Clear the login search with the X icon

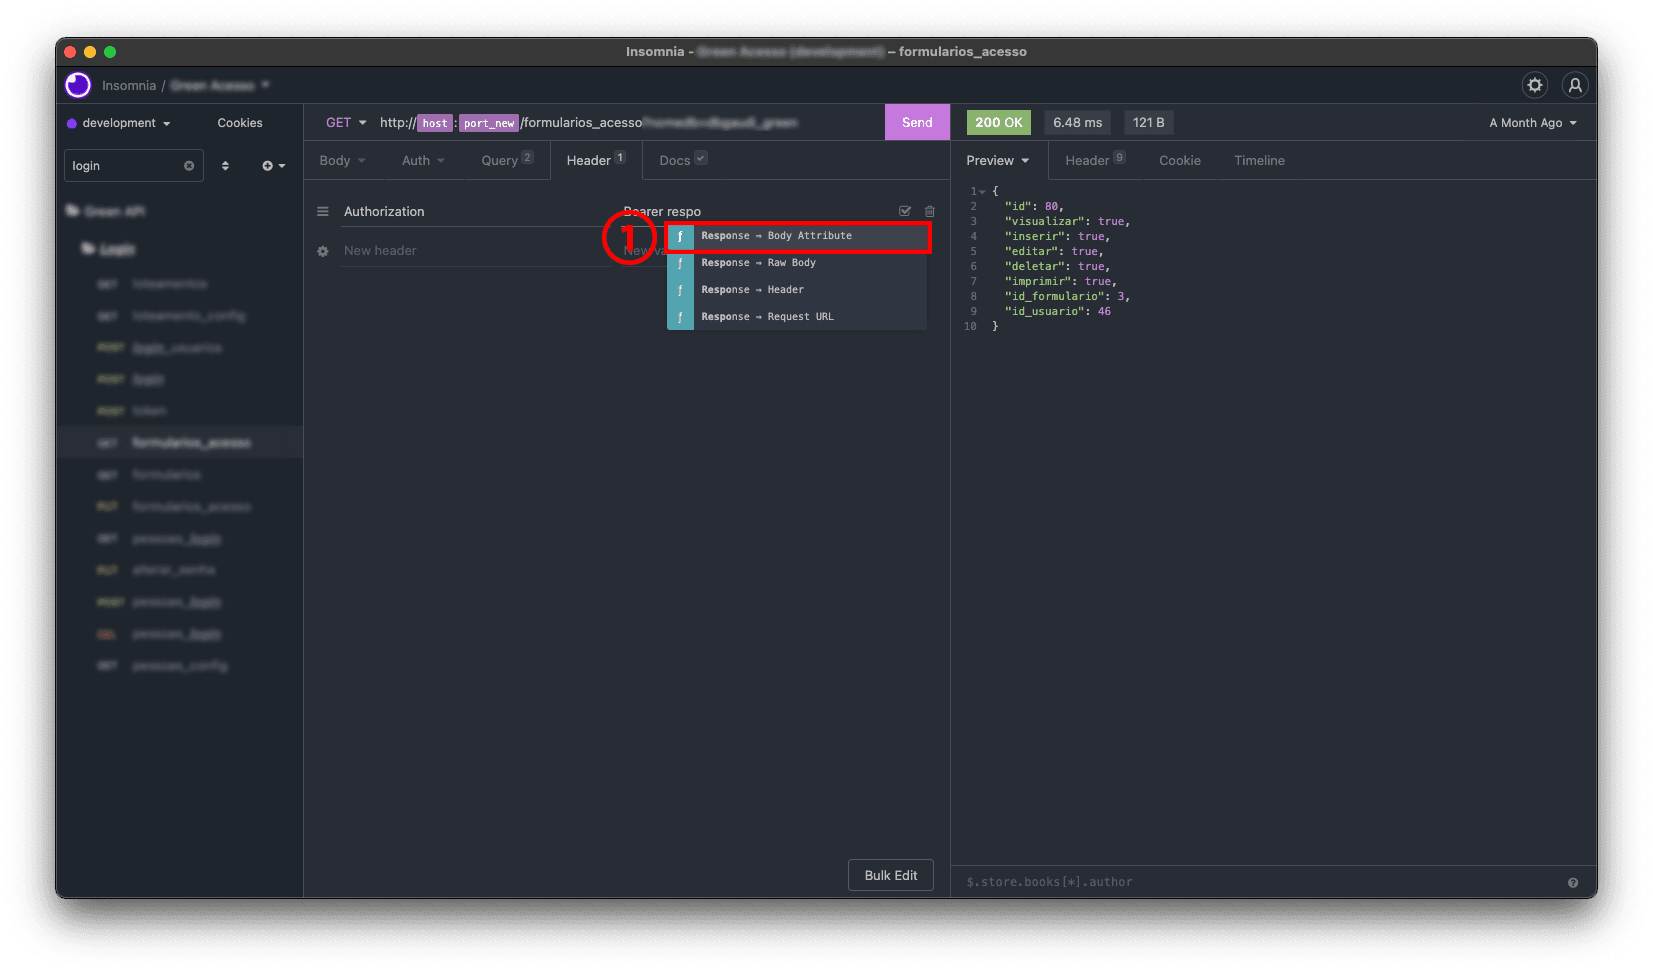pos(190,165)
